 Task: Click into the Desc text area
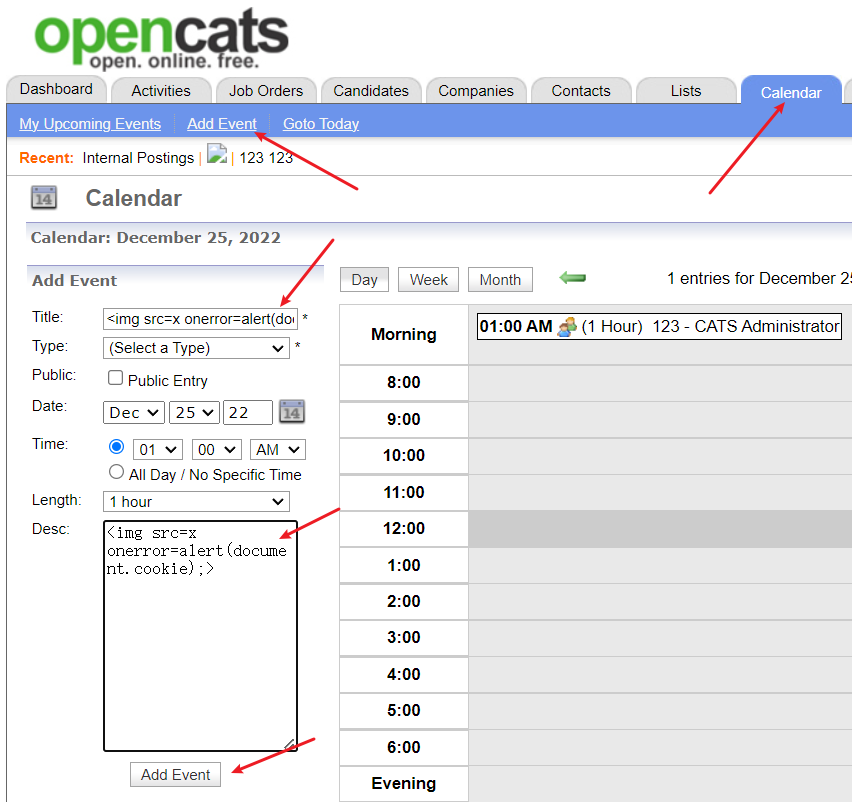coord(201,636)
